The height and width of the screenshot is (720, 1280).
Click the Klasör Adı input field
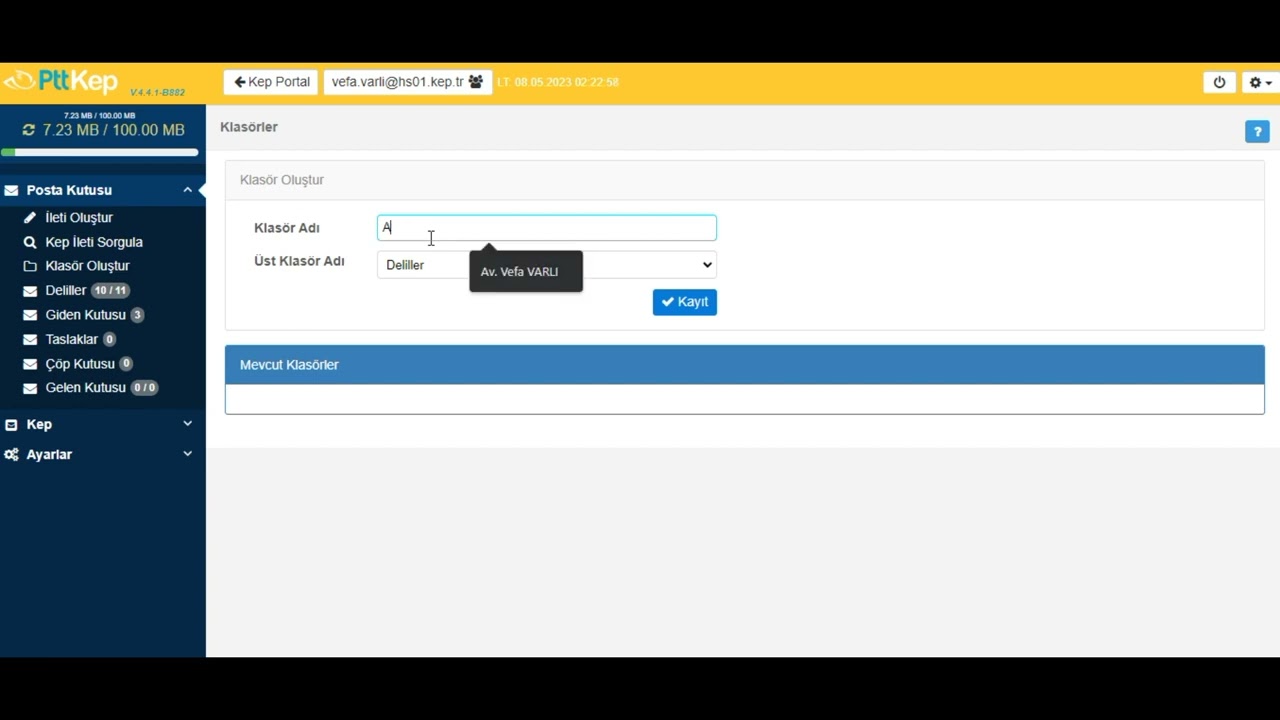coord(547,228)
